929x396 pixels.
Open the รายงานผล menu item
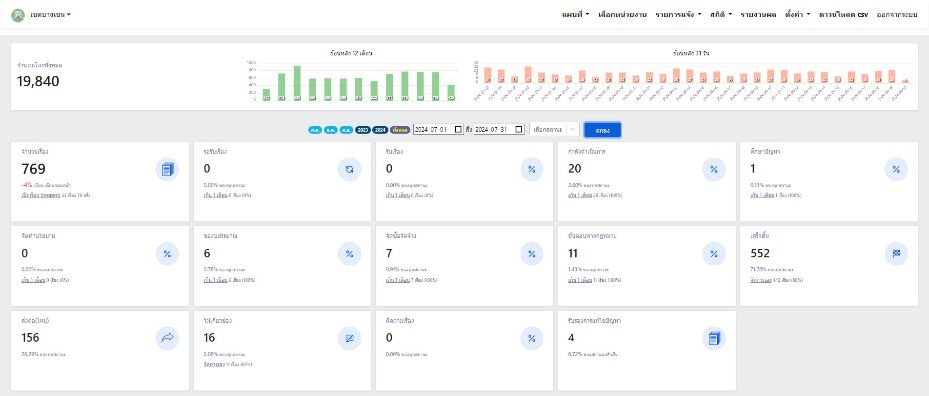pos(758,14)
